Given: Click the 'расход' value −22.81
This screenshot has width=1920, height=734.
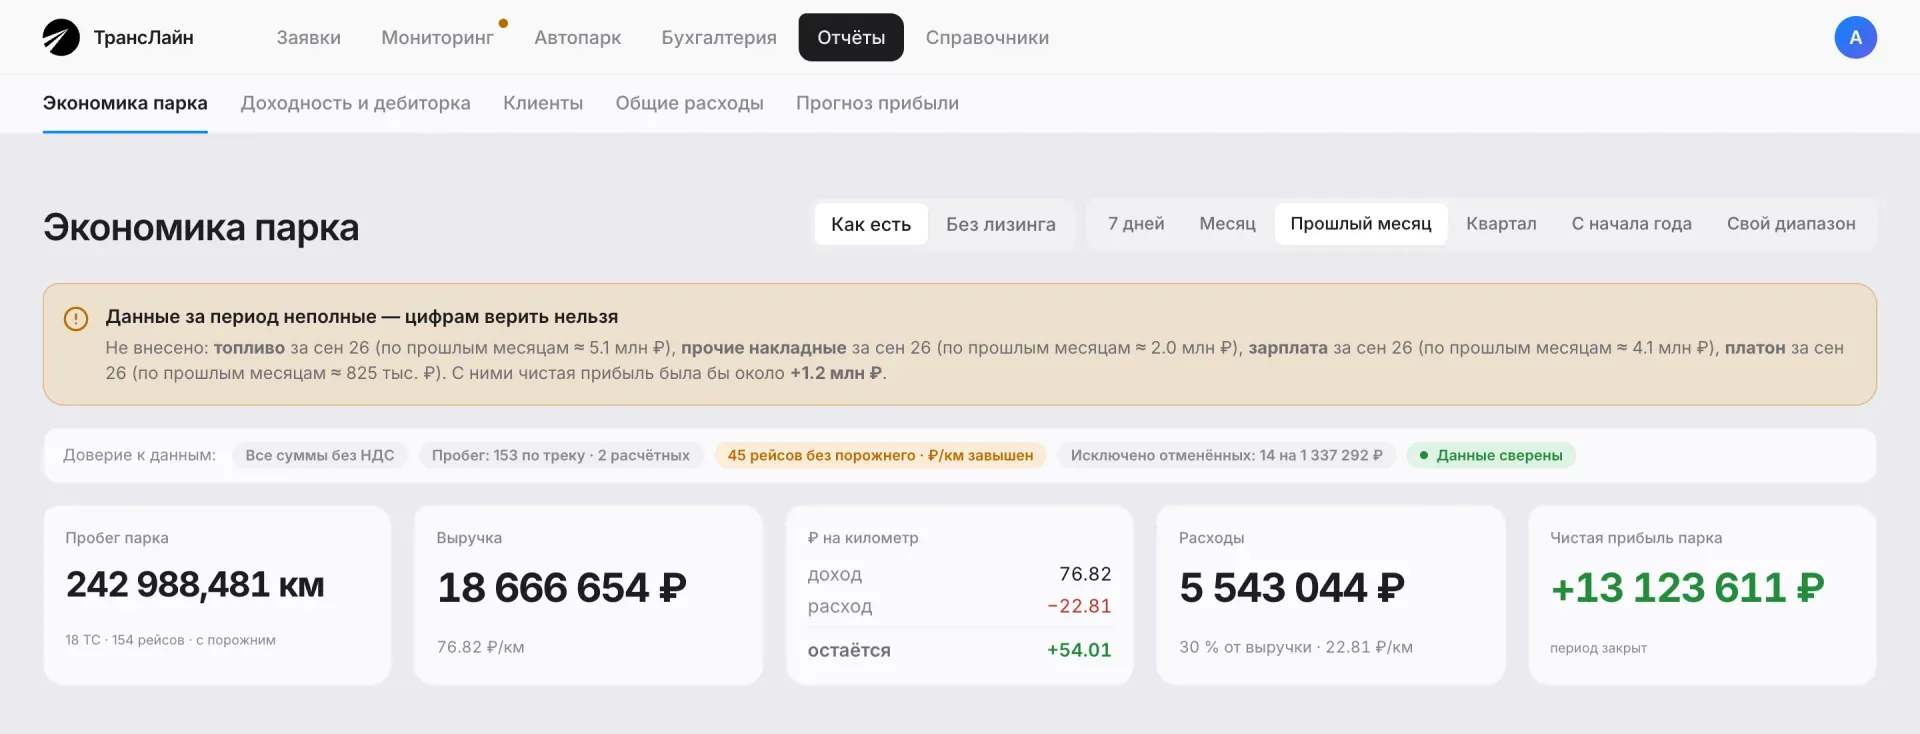Looking at the screenshot, I should pyautogui.click(x=1079, y=606).
